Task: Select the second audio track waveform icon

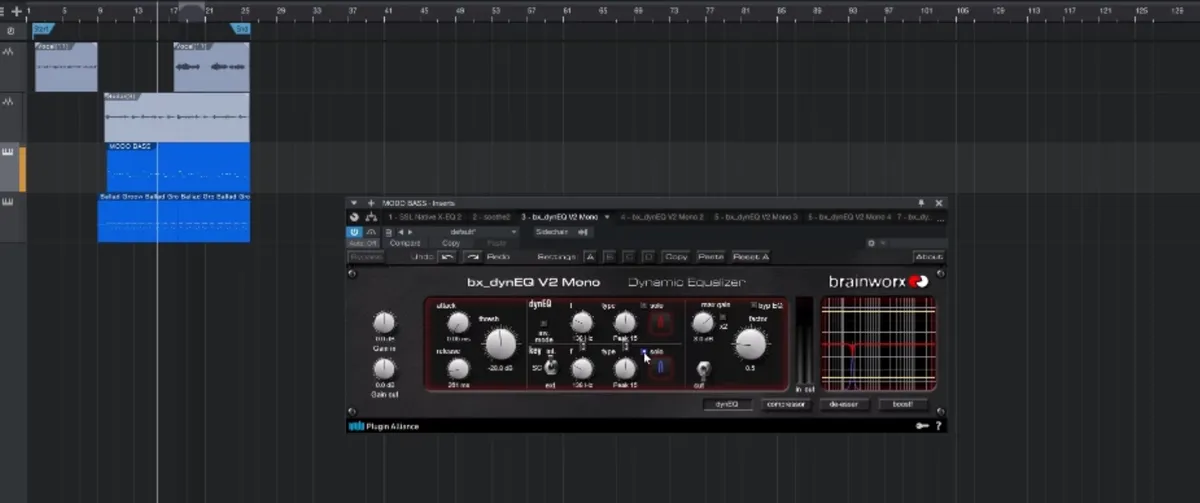Action: (x=9, y=102)
